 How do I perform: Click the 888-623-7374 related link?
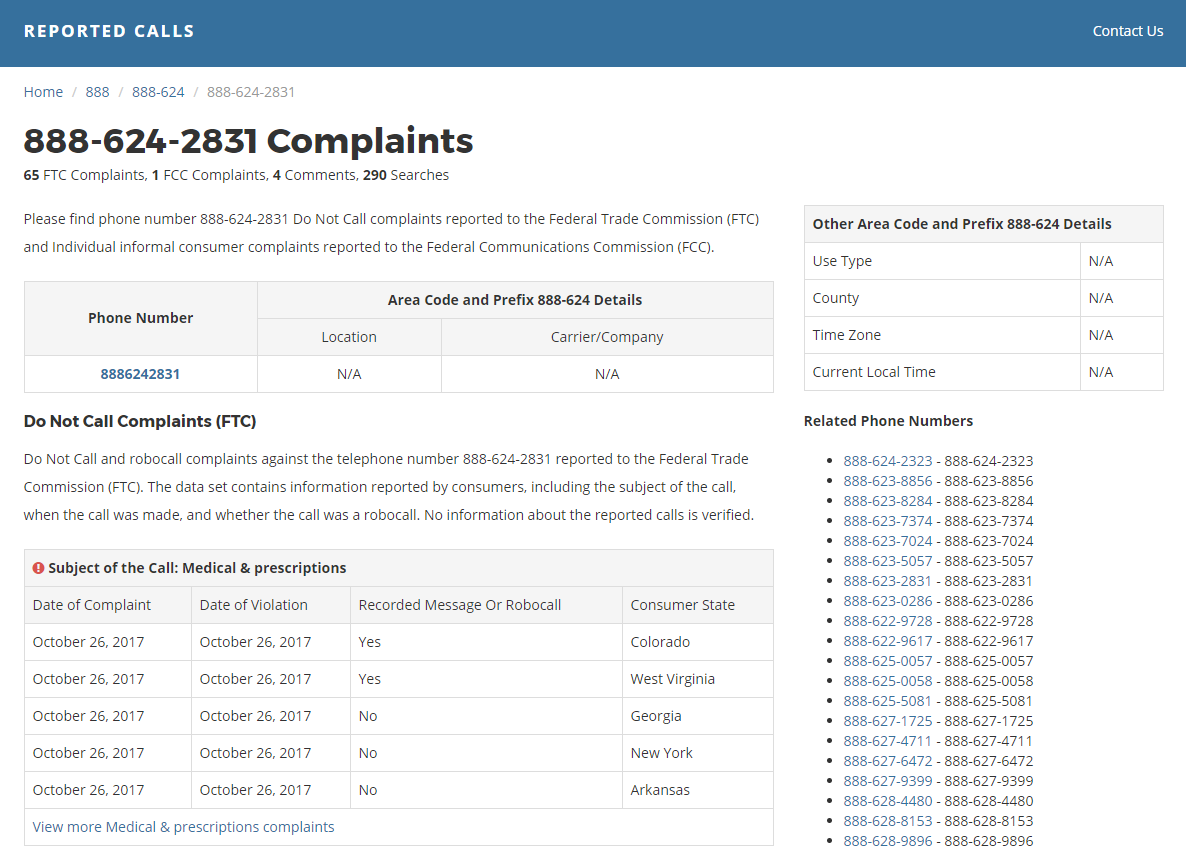[889, 520]
